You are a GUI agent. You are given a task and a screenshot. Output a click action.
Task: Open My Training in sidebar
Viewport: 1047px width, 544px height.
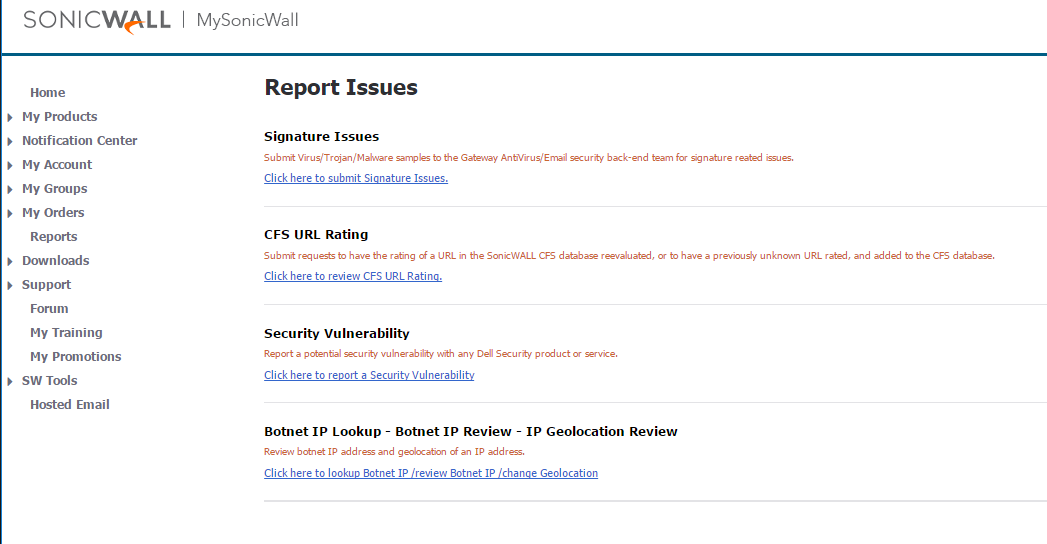[x=66, y=333]
